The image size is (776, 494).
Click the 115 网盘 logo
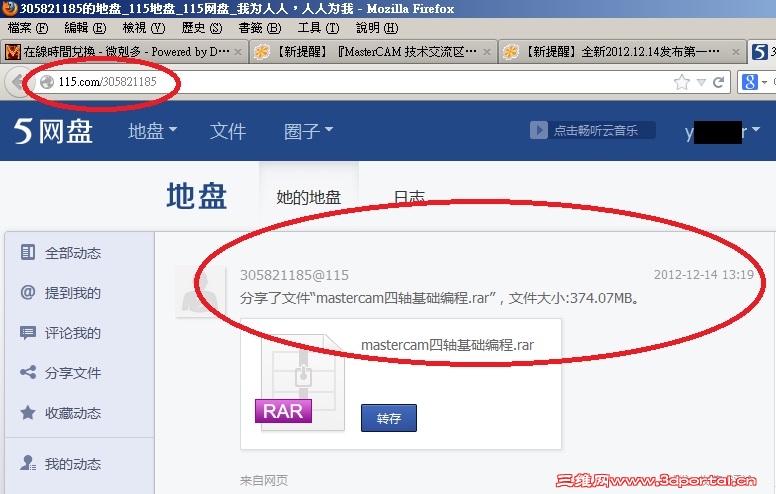click(x=53, y=131)
